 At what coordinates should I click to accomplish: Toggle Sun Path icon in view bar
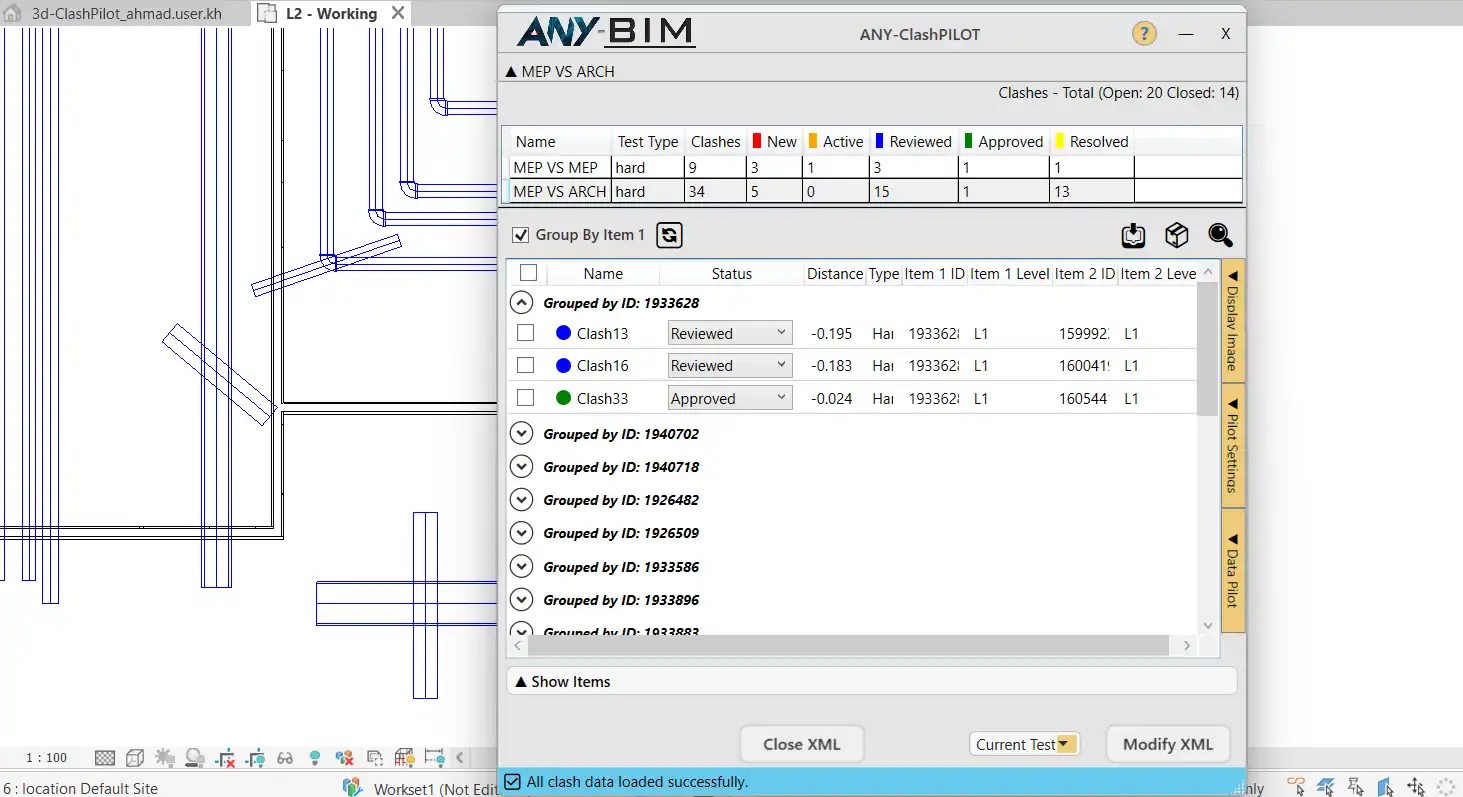(x=165, y=758)
